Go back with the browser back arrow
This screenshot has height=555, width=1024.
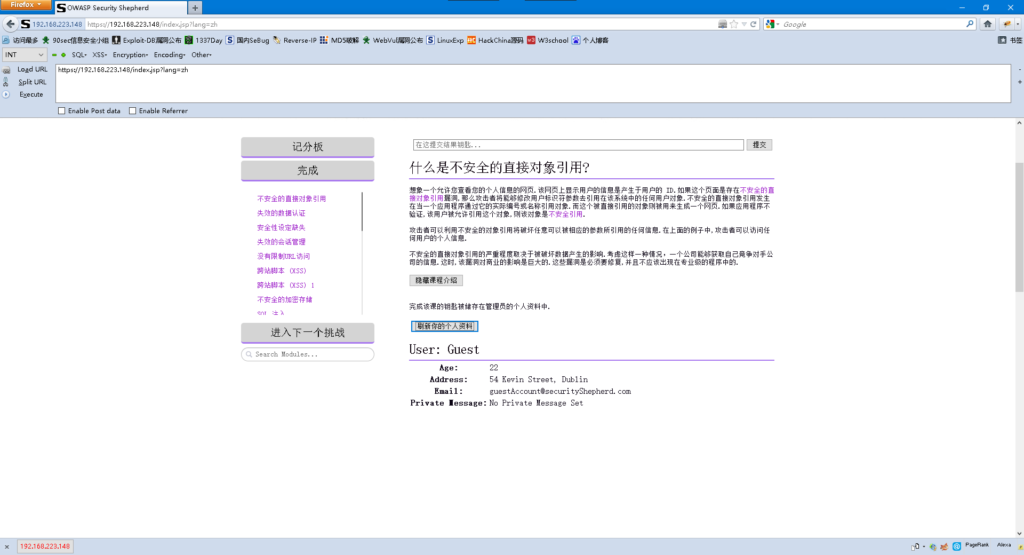[10, 24]
